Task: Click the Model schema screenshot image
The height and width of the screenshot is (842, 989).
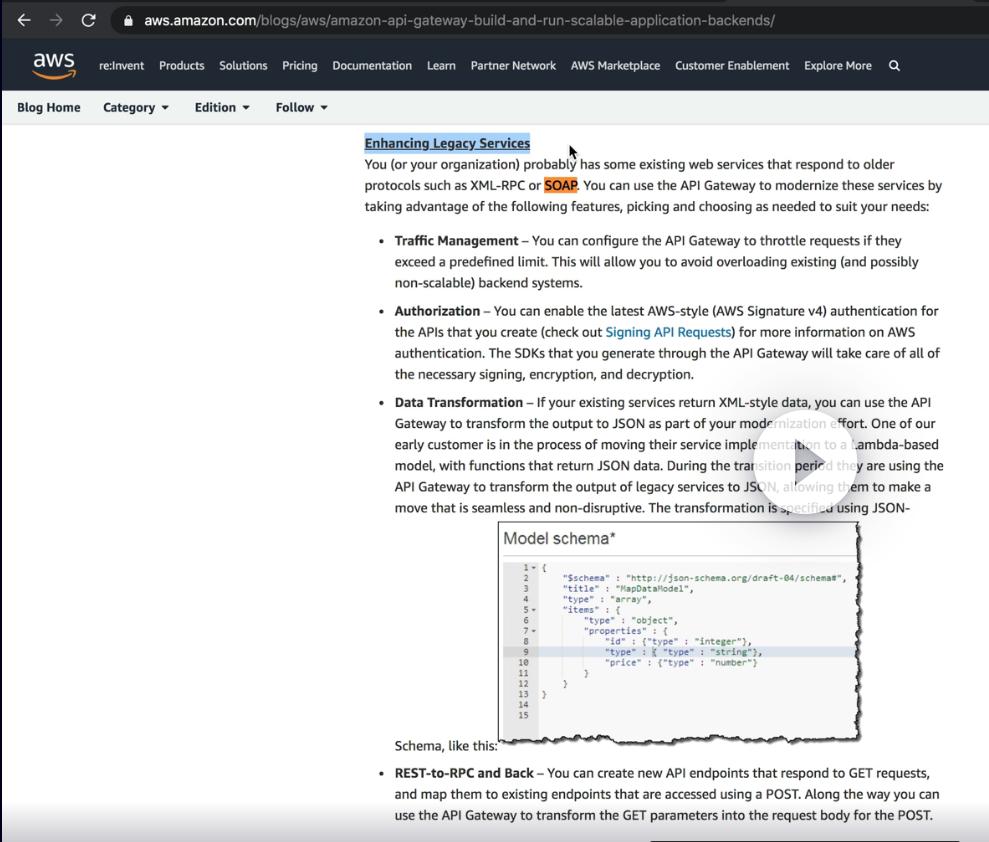Action: pyautogui.click(x=679, y=632)
